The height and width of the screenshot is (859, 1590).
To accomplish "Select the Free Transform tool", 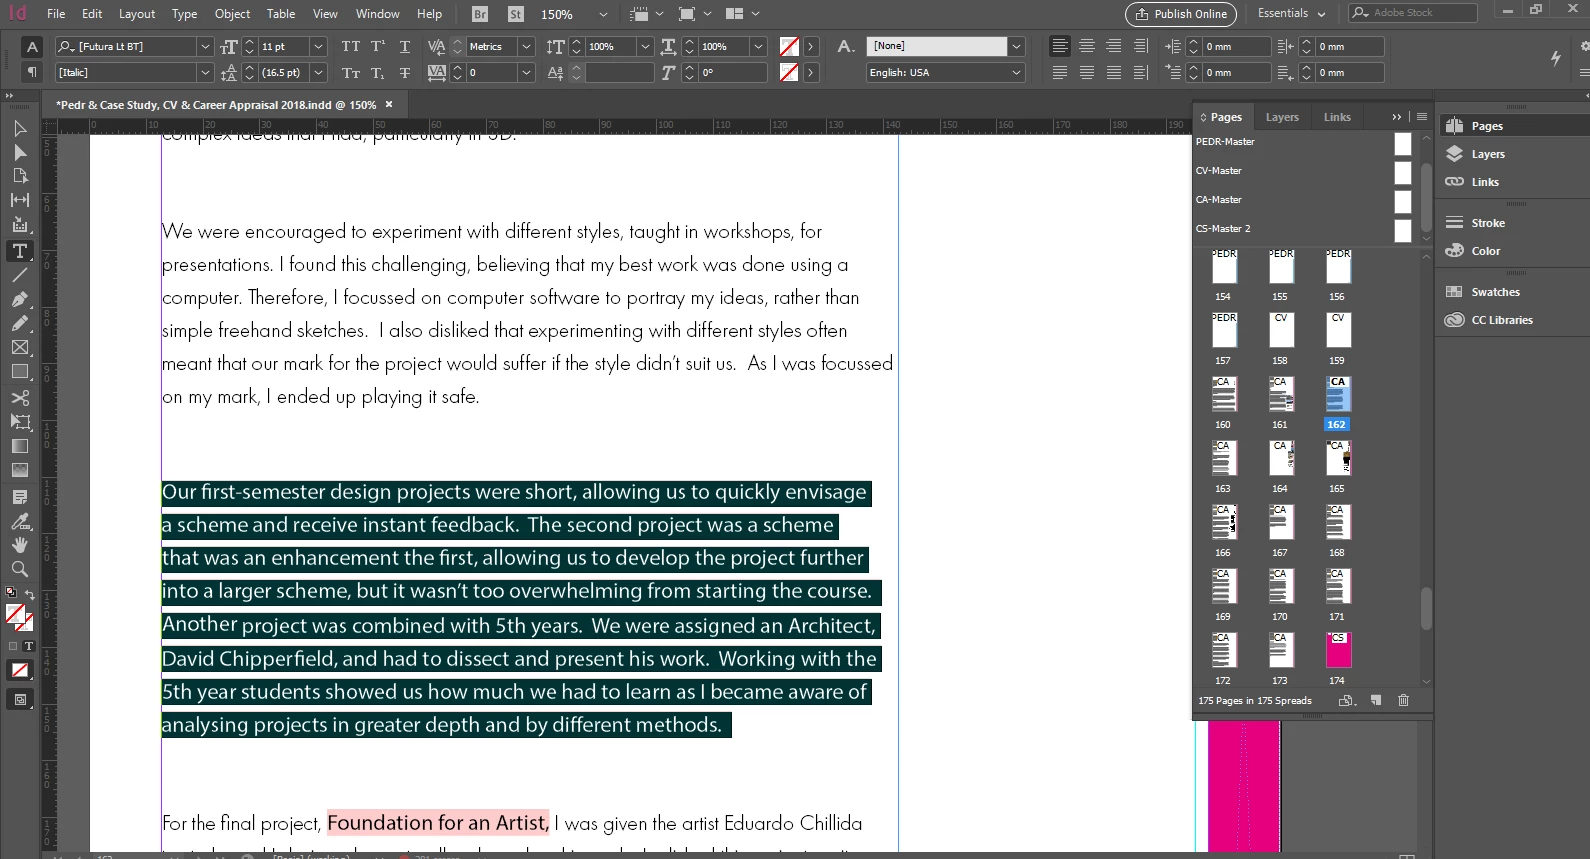I will point(19,422).
